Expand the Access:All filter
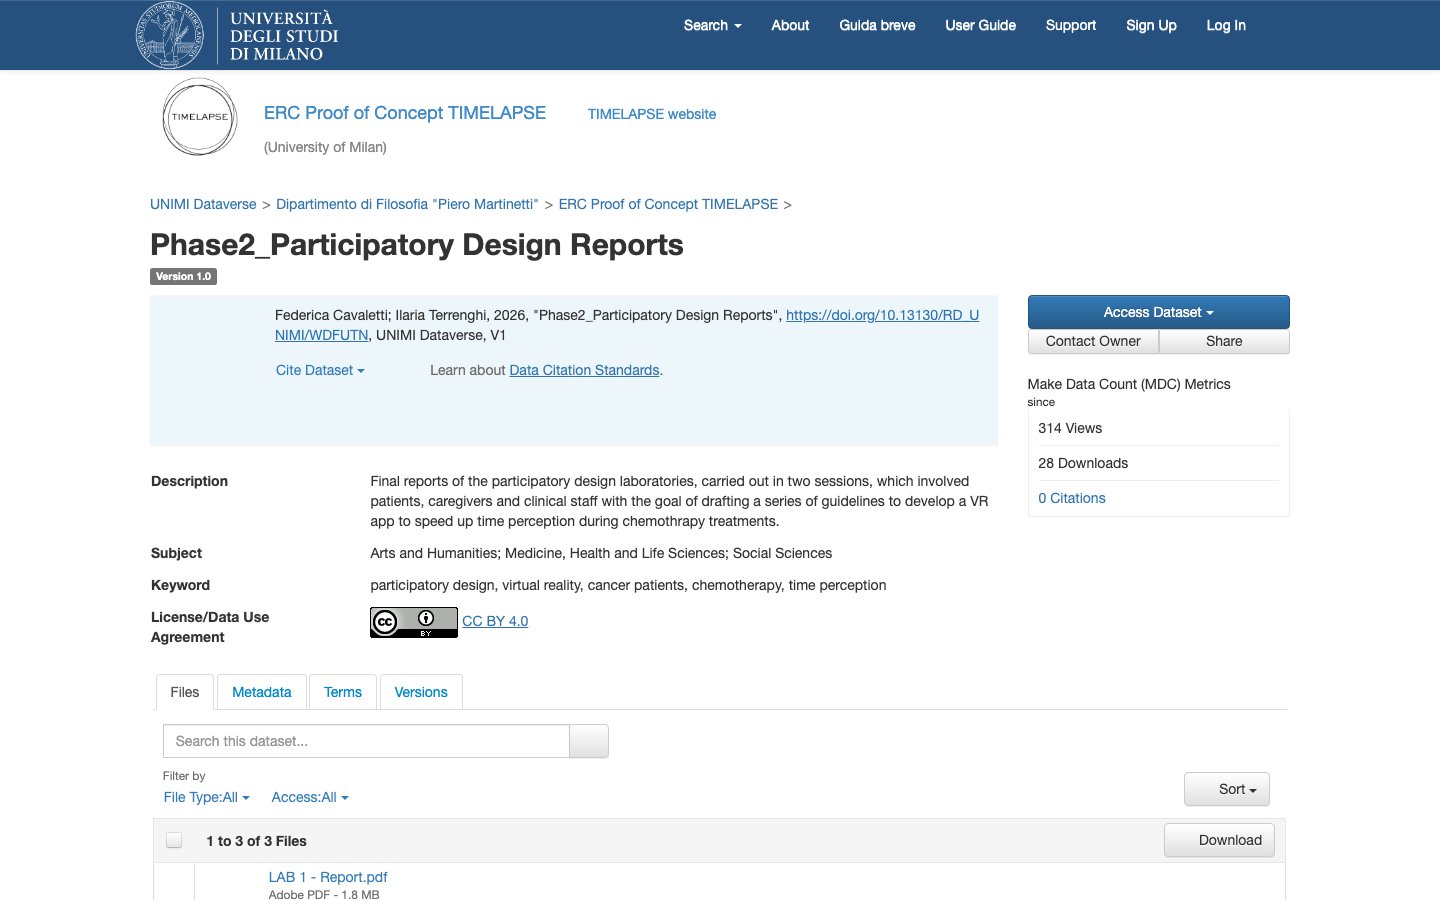The image size is (1440, 900). [x=310, y=797]
